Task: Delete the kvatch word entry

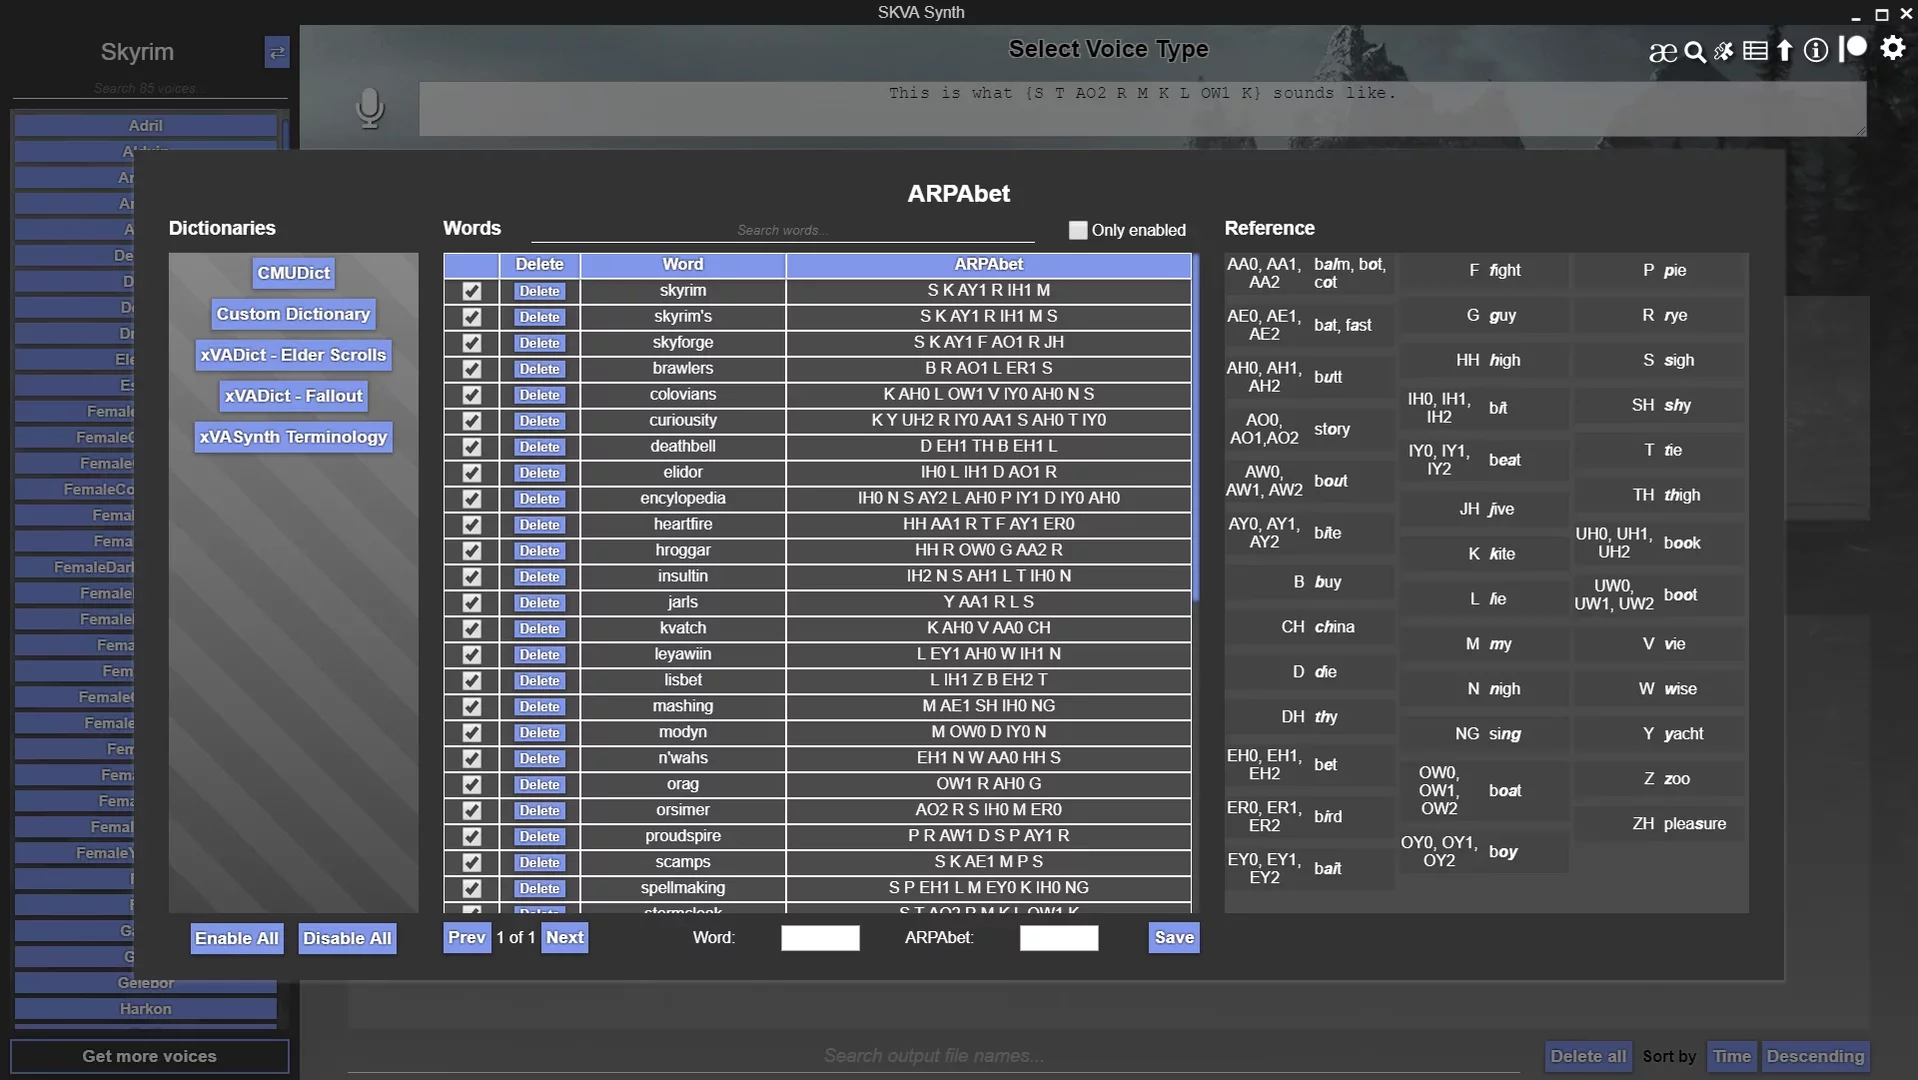Action: tap(539, 629)
